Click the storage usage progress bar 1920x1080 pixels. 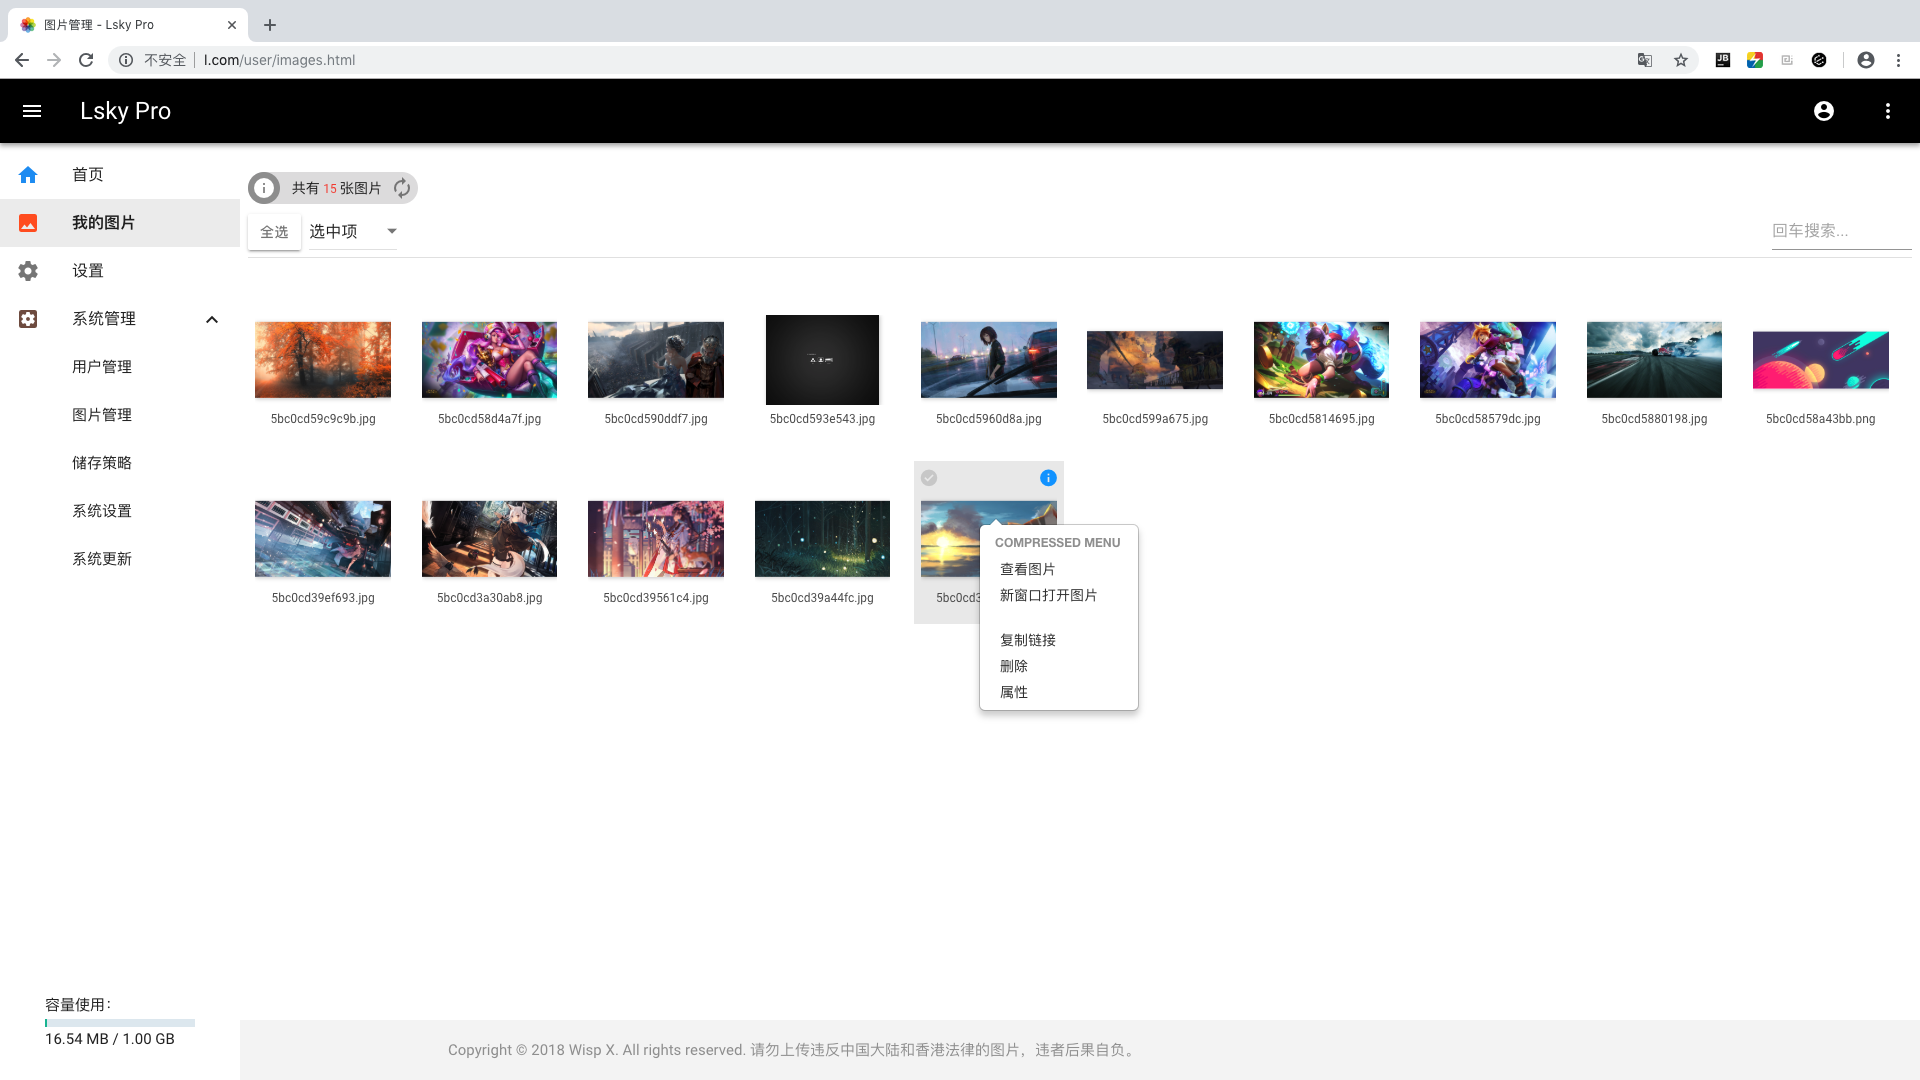point(120,1023)
